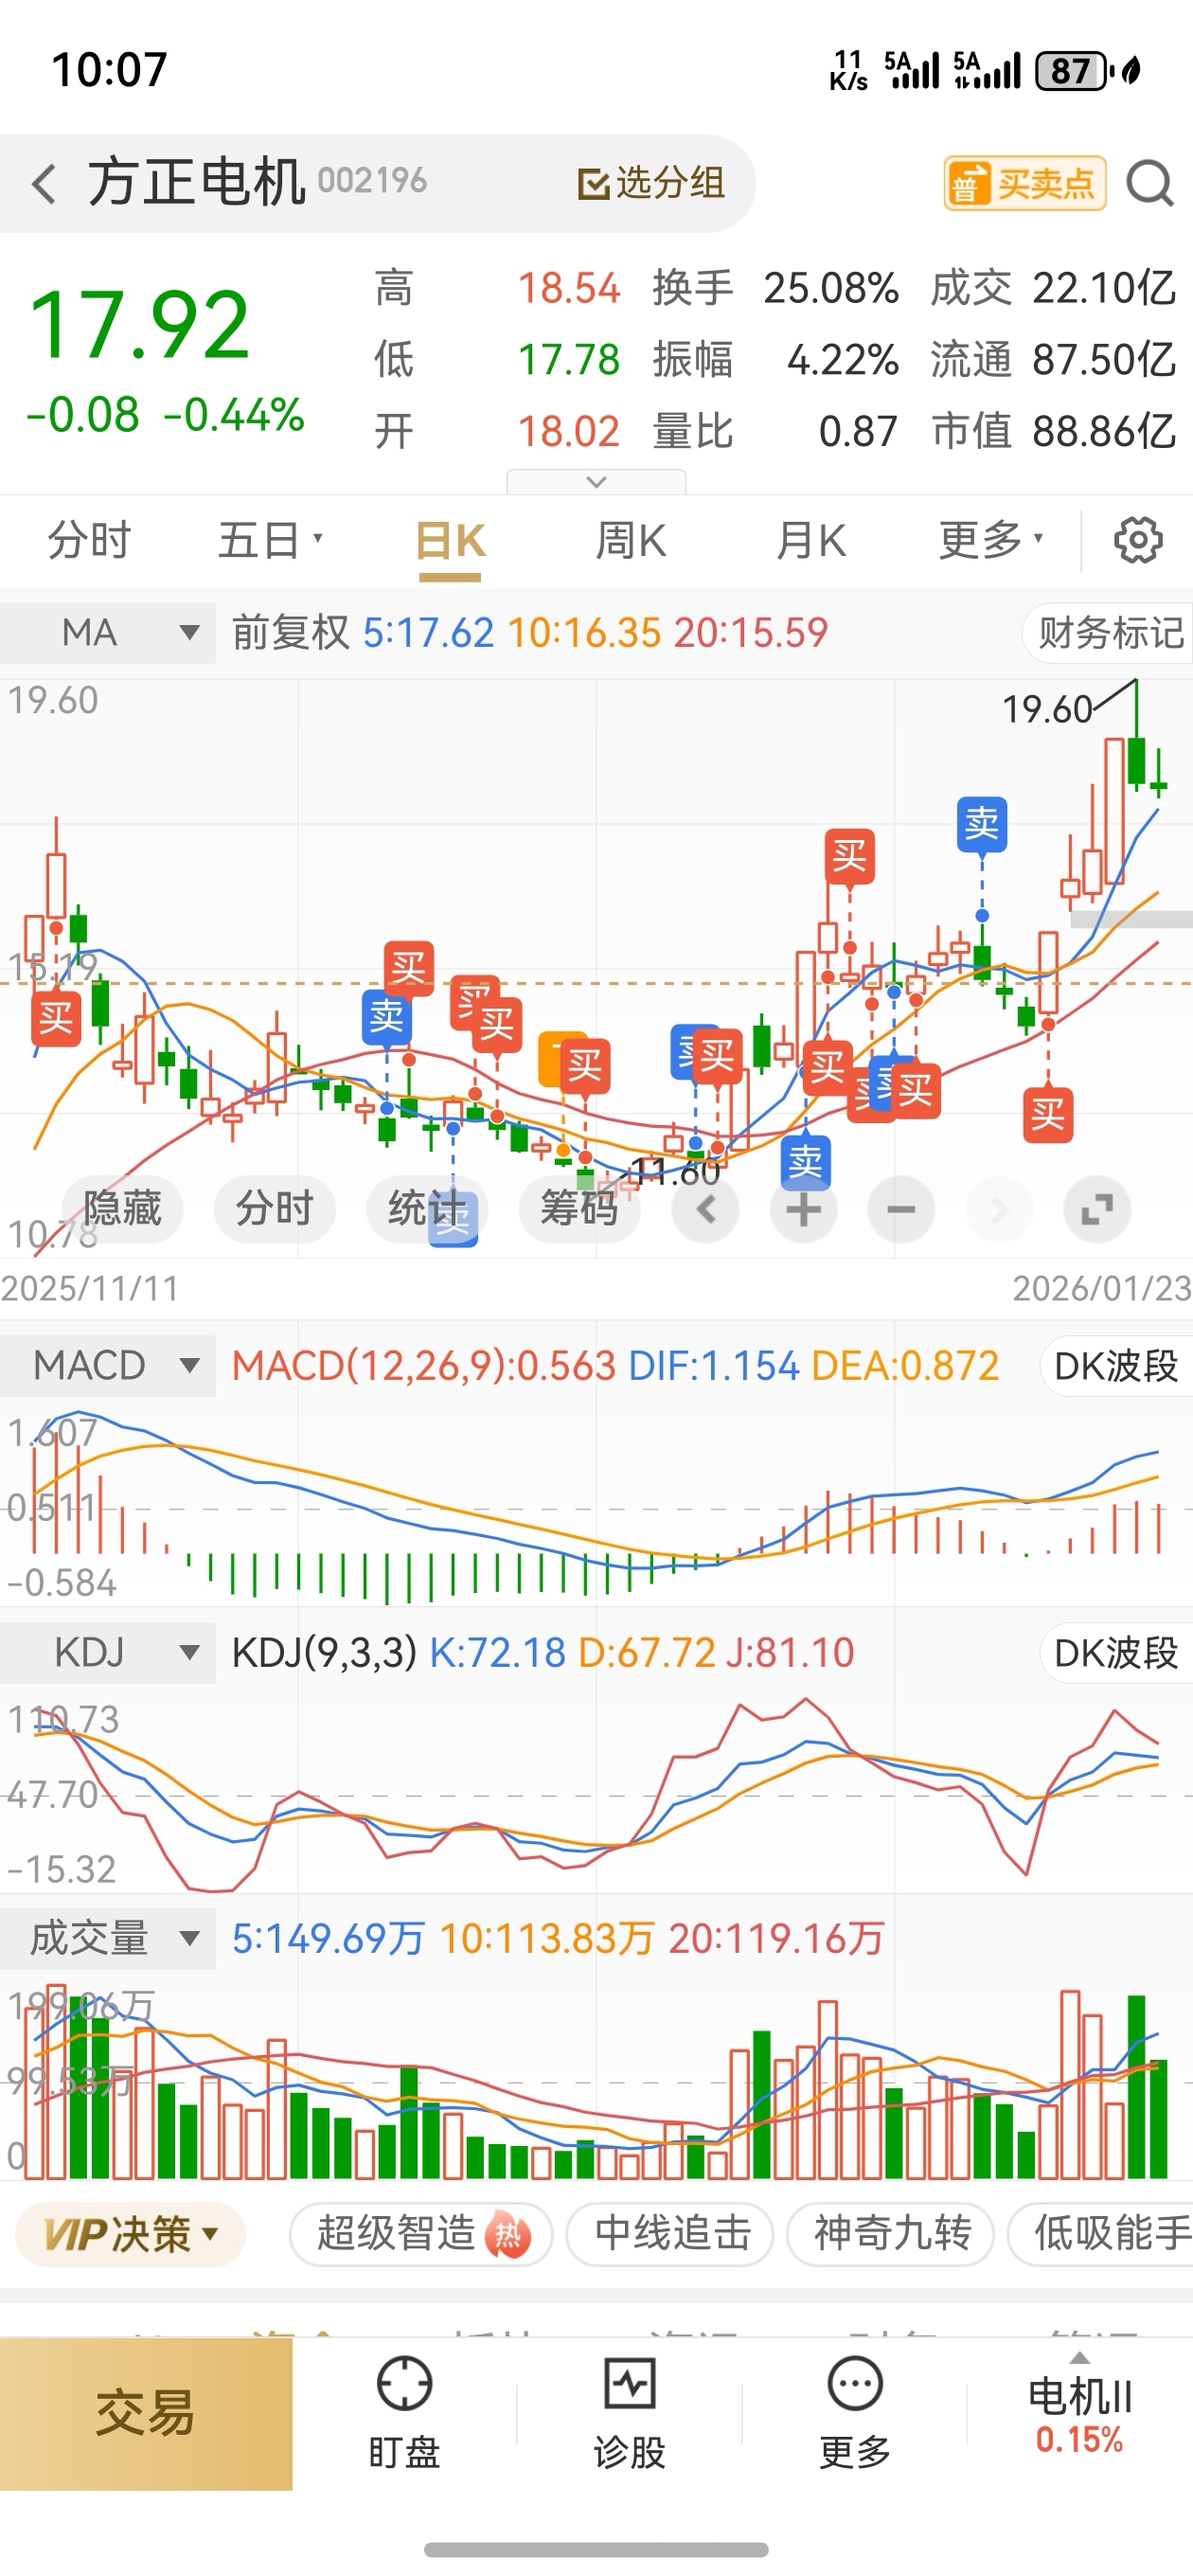Image resolution: width=1193 pixels, height=2576 pixels.
Task: Tap the back arrow icon
Action: (43, 184)
